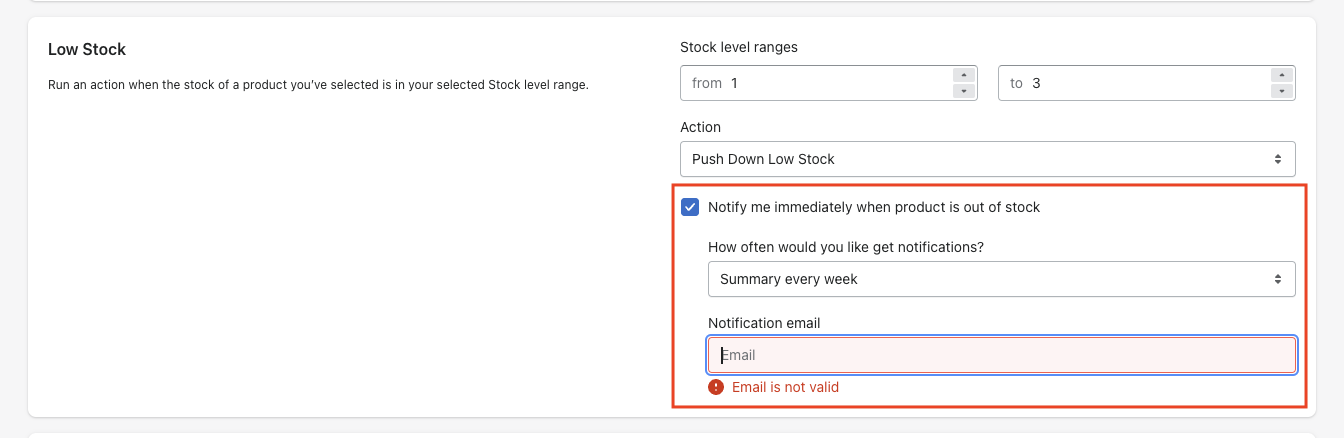Click the red email error icon
This screenshot has height=438, width=1344.
click(x=716, y=387)
